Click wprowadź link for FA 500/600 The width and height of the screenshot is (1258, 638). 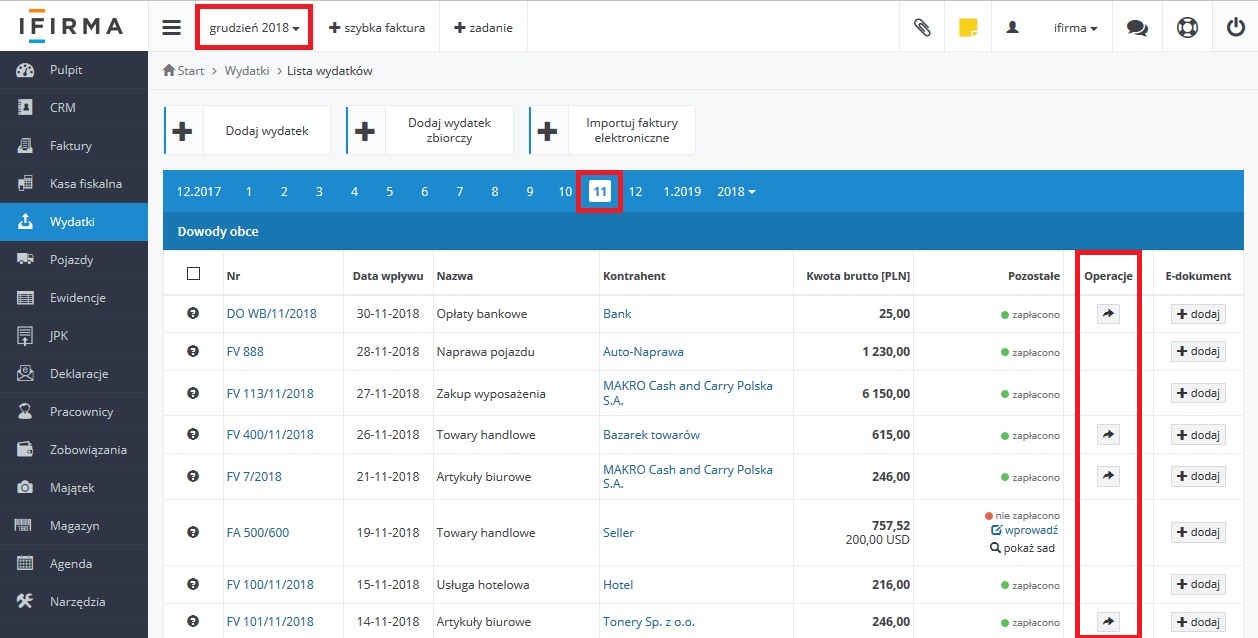(1024, 531)
